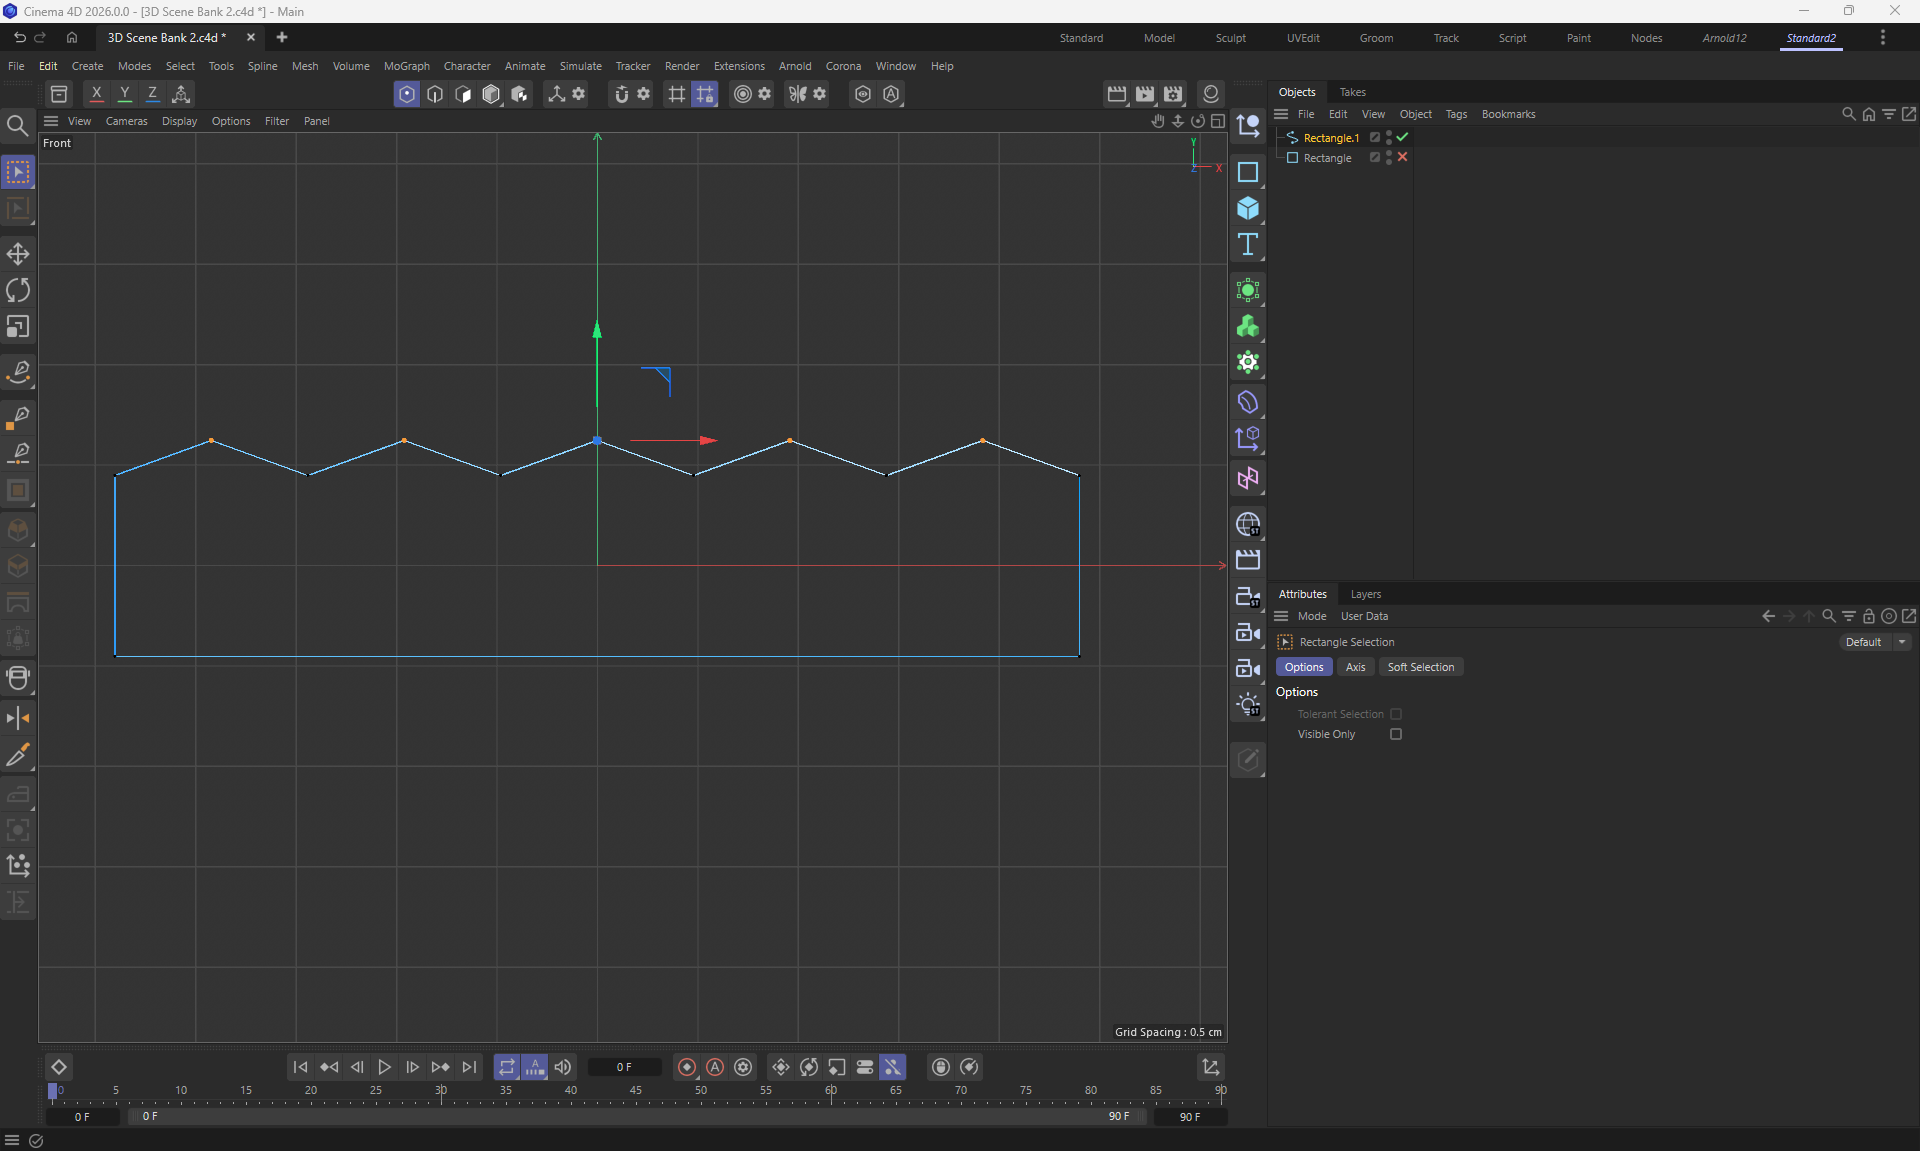1920x1151 pixels.
Task: Click the Cube primitive icon
Action: pyautogui.click(x=1247, y=208)
